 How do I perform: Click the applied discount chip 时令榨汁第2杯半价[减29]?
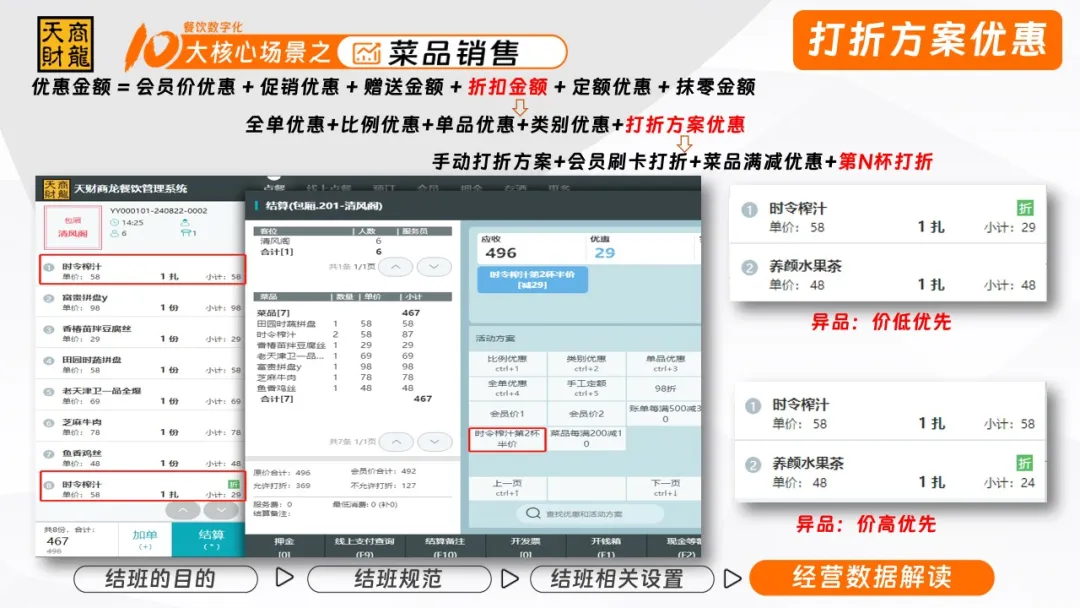coord(532,279)
